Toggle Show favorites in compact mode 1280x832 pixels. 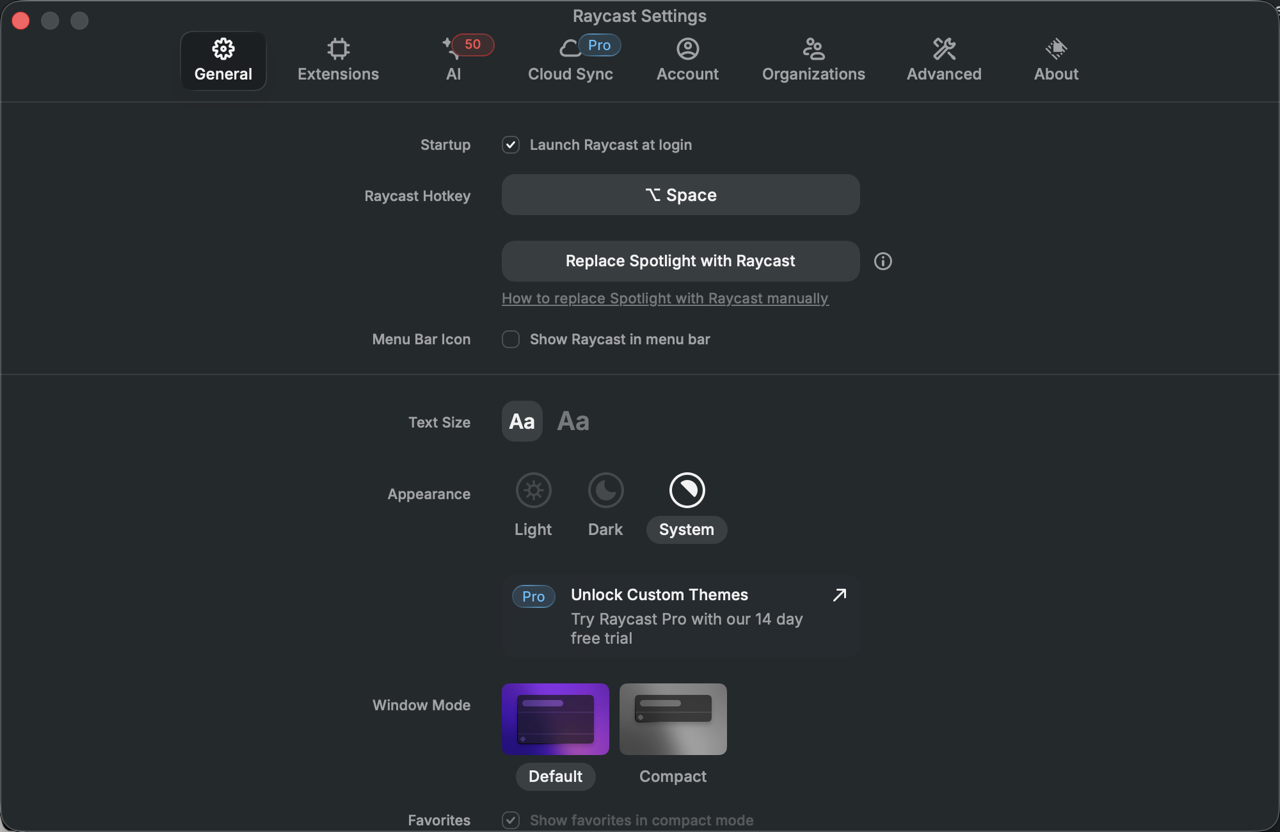pyautogui.click(x=511, y=820)
